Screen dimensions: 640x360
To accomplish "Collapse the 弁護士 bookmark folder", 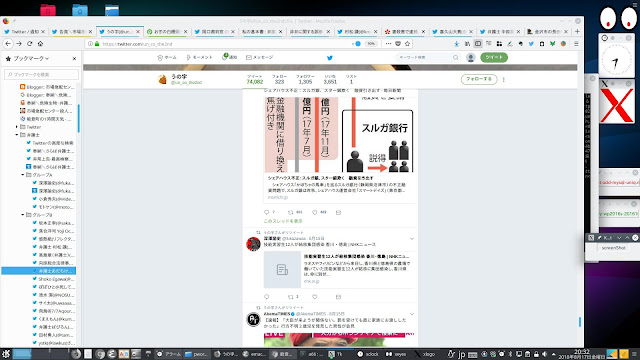I will pos(17,135).
